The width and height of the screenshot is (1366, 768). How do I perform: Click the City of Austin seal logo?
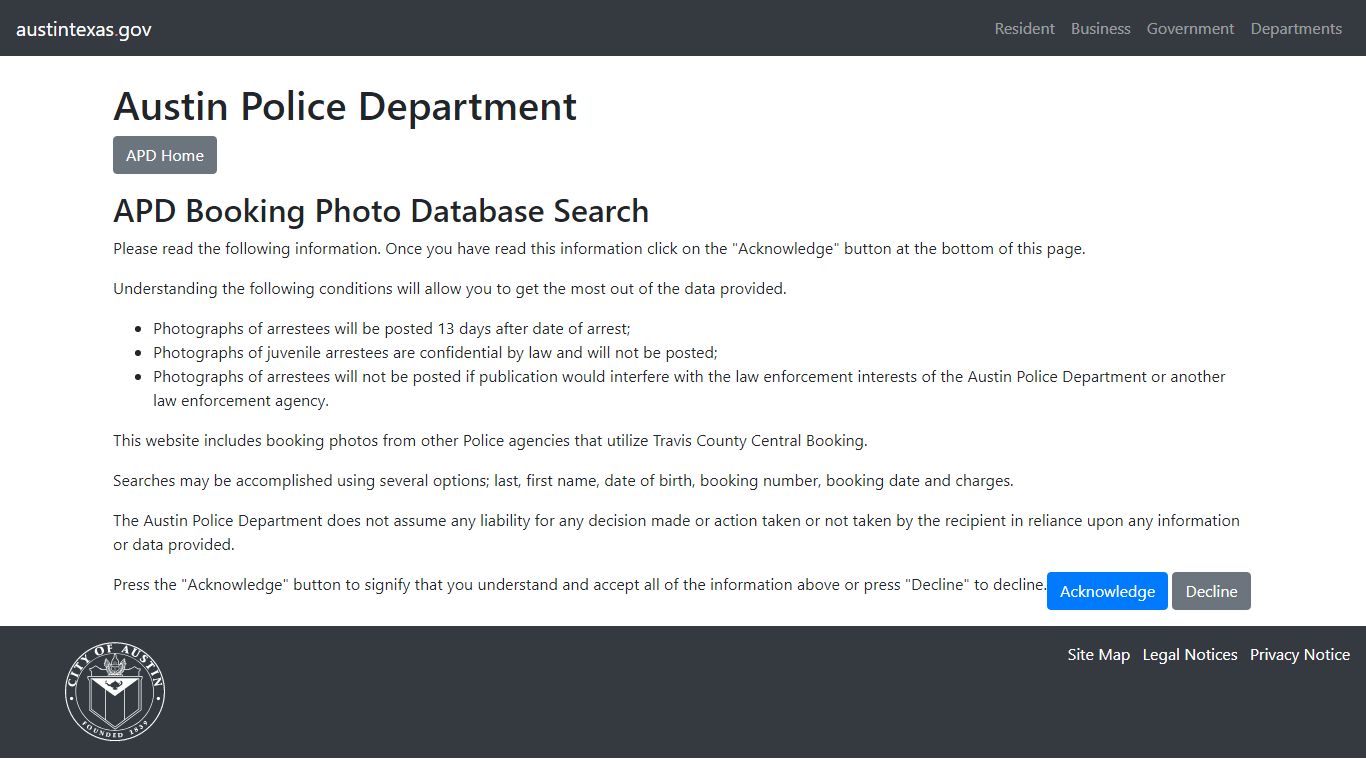115,691
